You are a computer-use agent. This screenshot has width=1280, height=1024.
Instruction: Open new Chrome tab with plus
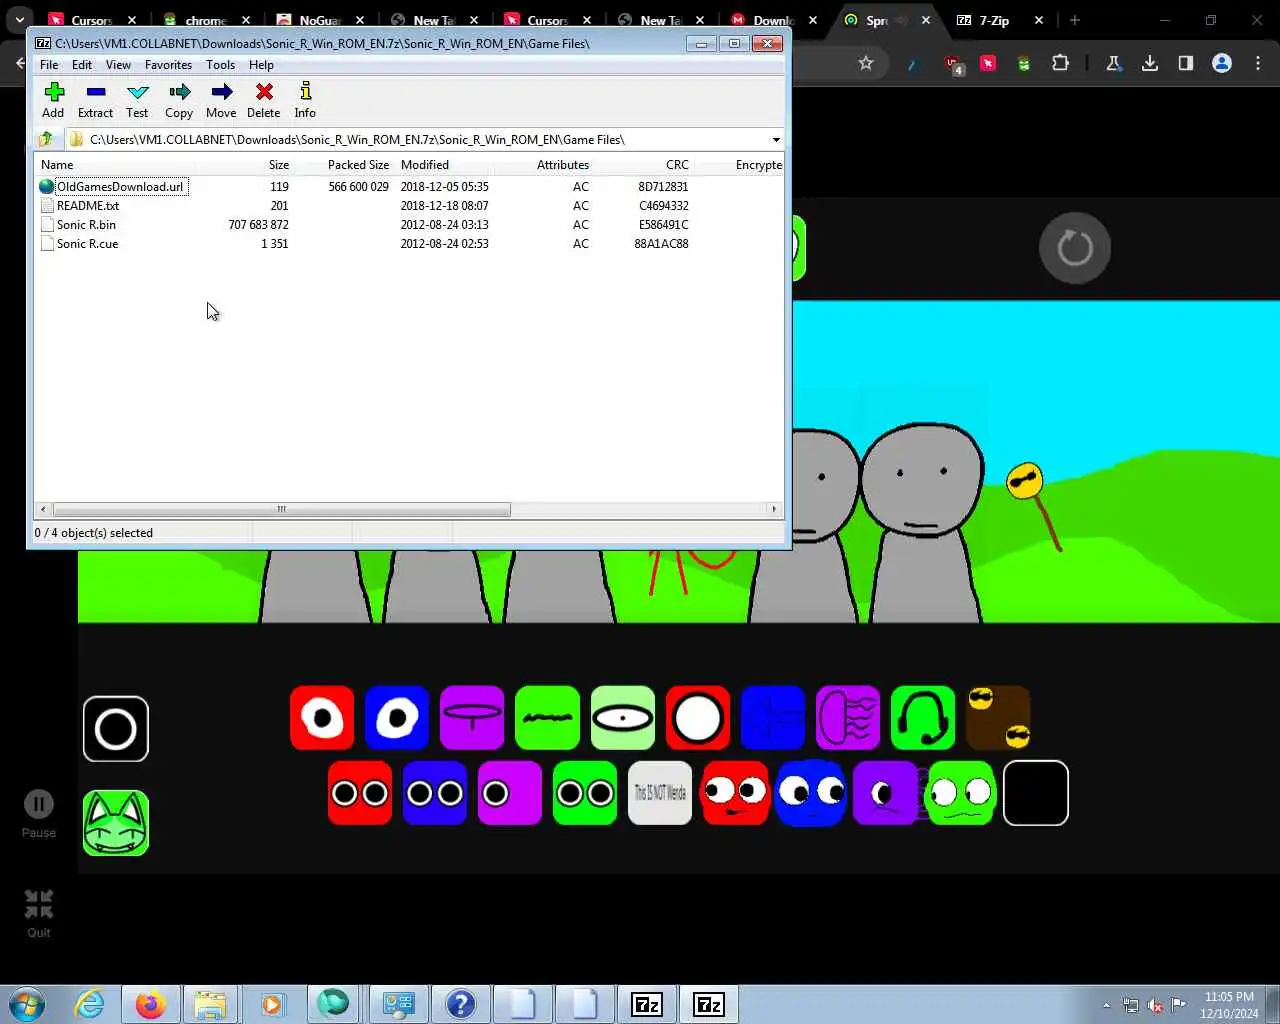point(1075,20)
